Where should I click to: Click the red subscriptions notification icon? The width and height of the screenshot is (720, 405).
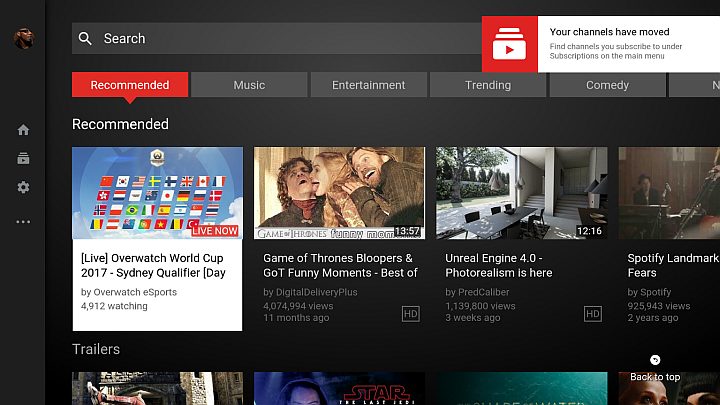tap(509, 44)
